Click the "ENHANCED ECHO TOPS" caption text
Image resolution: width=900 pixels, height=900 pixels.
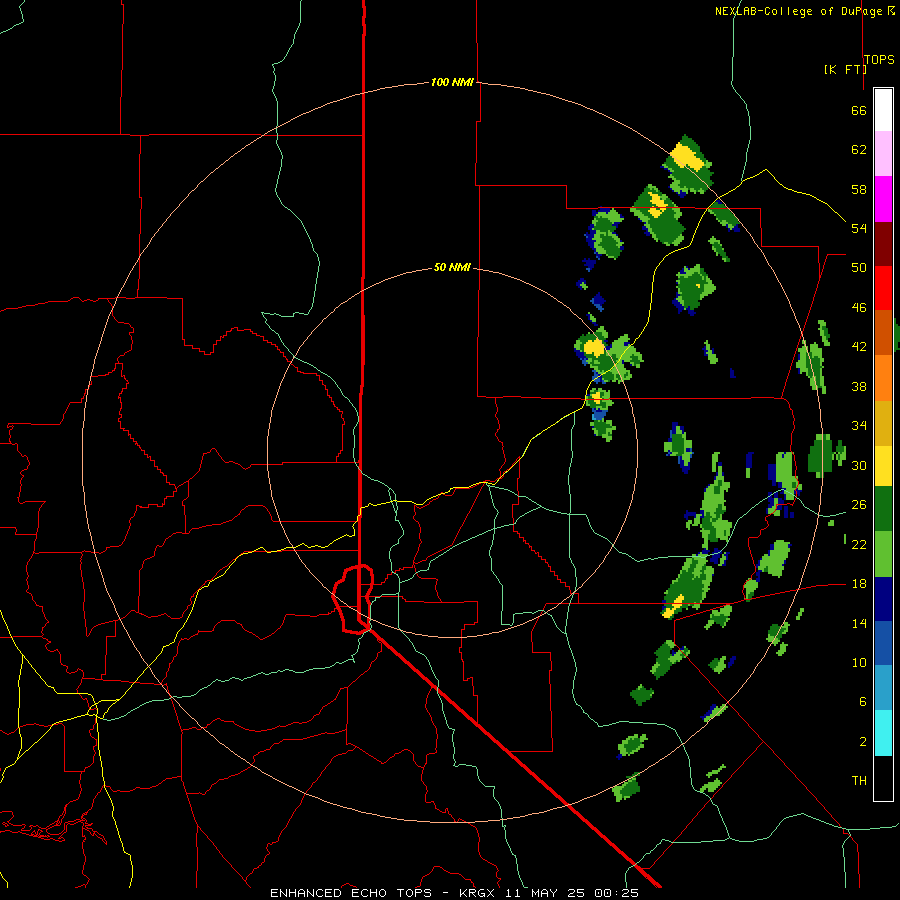[x=351, y=893]
